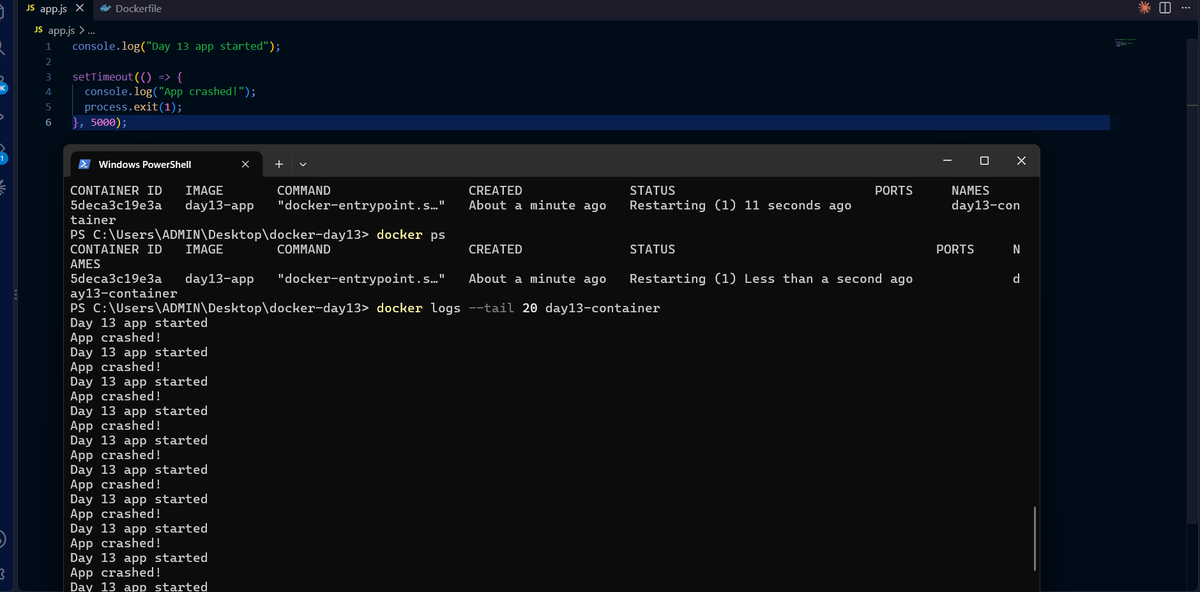Click 'Restarting (1) 11 seconds ago' status

click(740, 205)
